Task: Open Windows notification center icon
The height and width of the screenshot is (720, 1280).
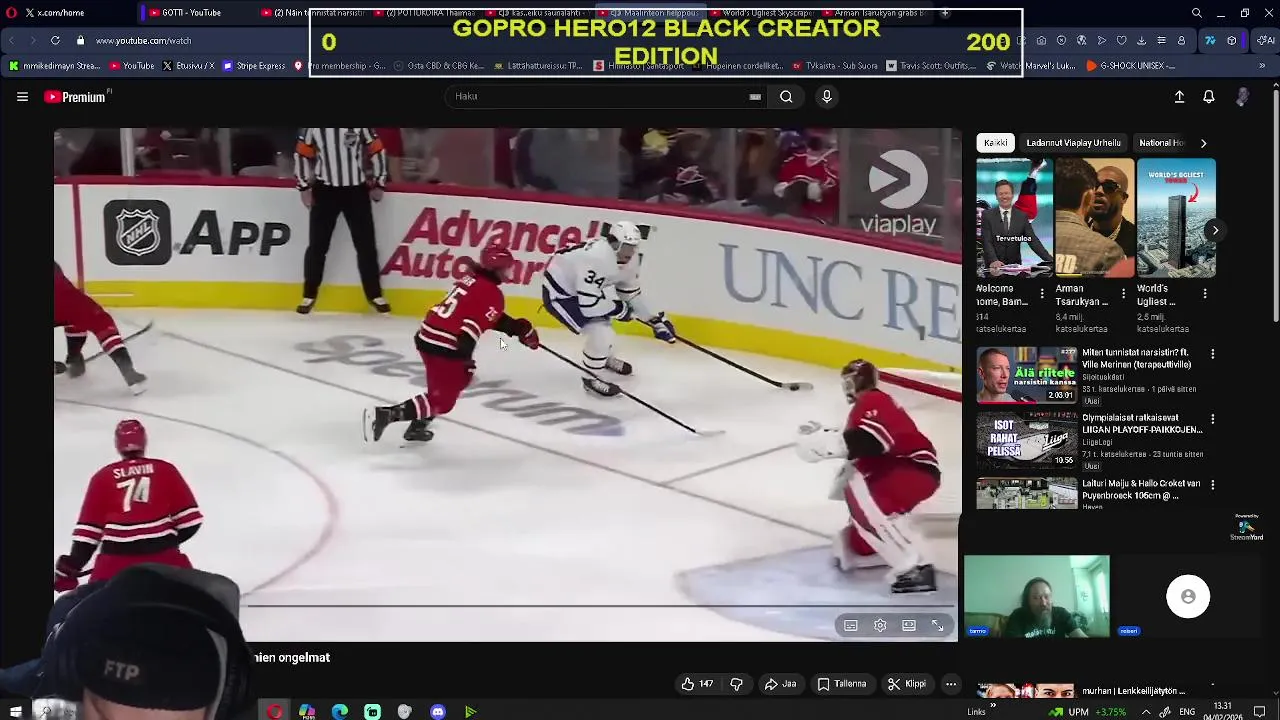Action: (1259, 712)
